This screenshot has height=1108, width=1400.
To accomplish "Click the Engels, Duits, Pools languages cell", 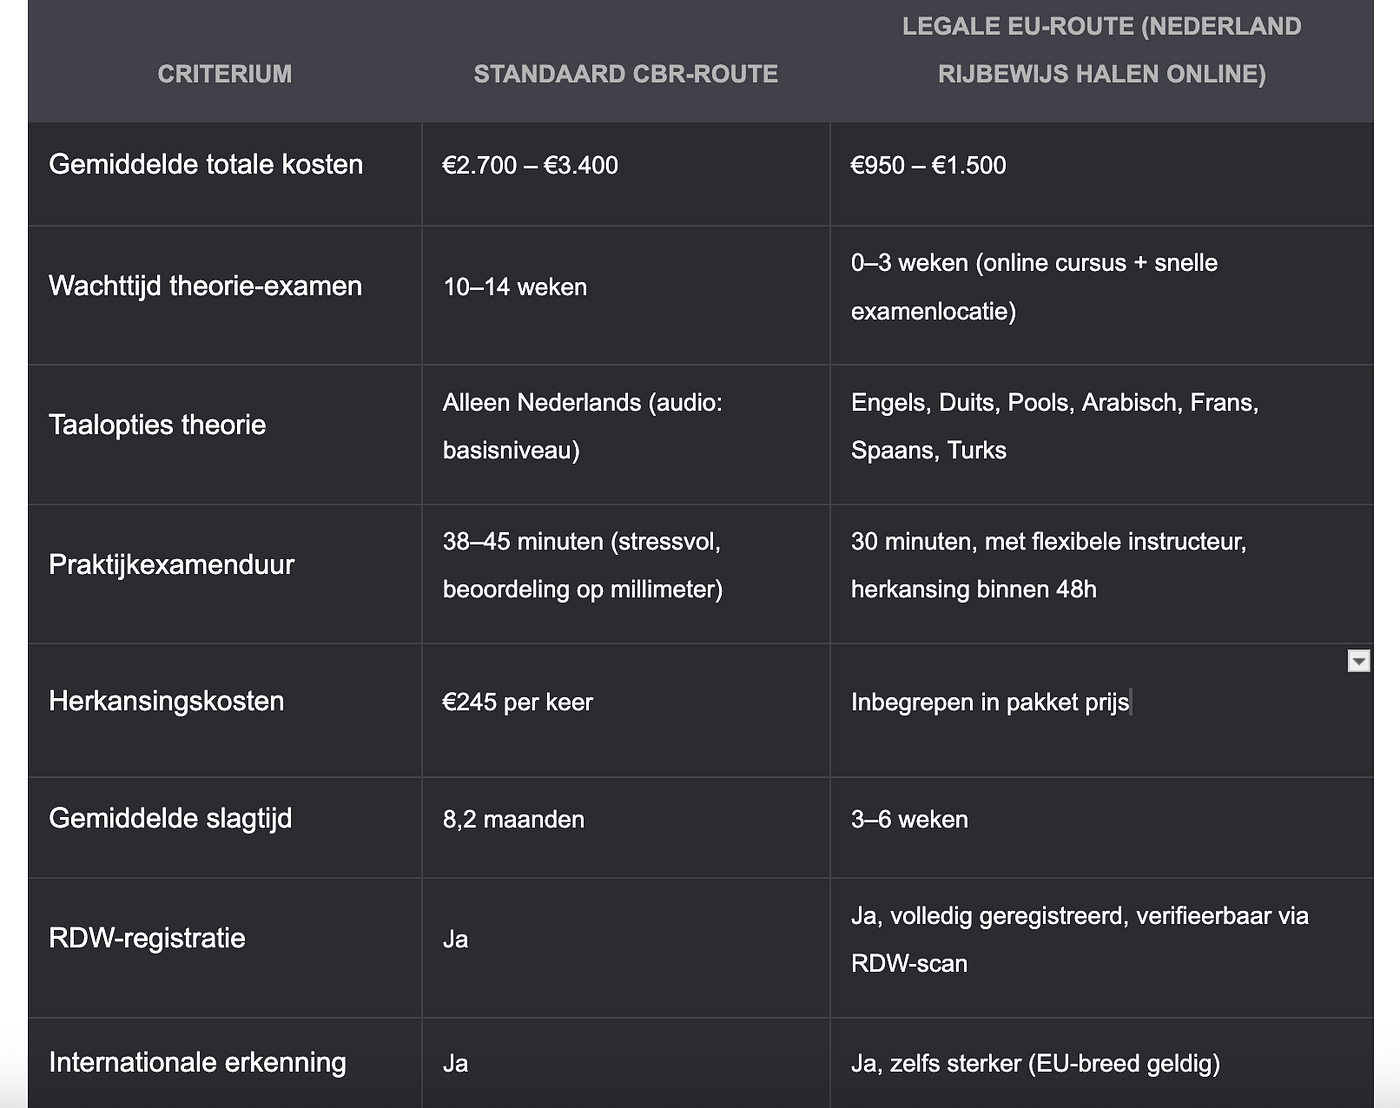I will [1054, 426].
